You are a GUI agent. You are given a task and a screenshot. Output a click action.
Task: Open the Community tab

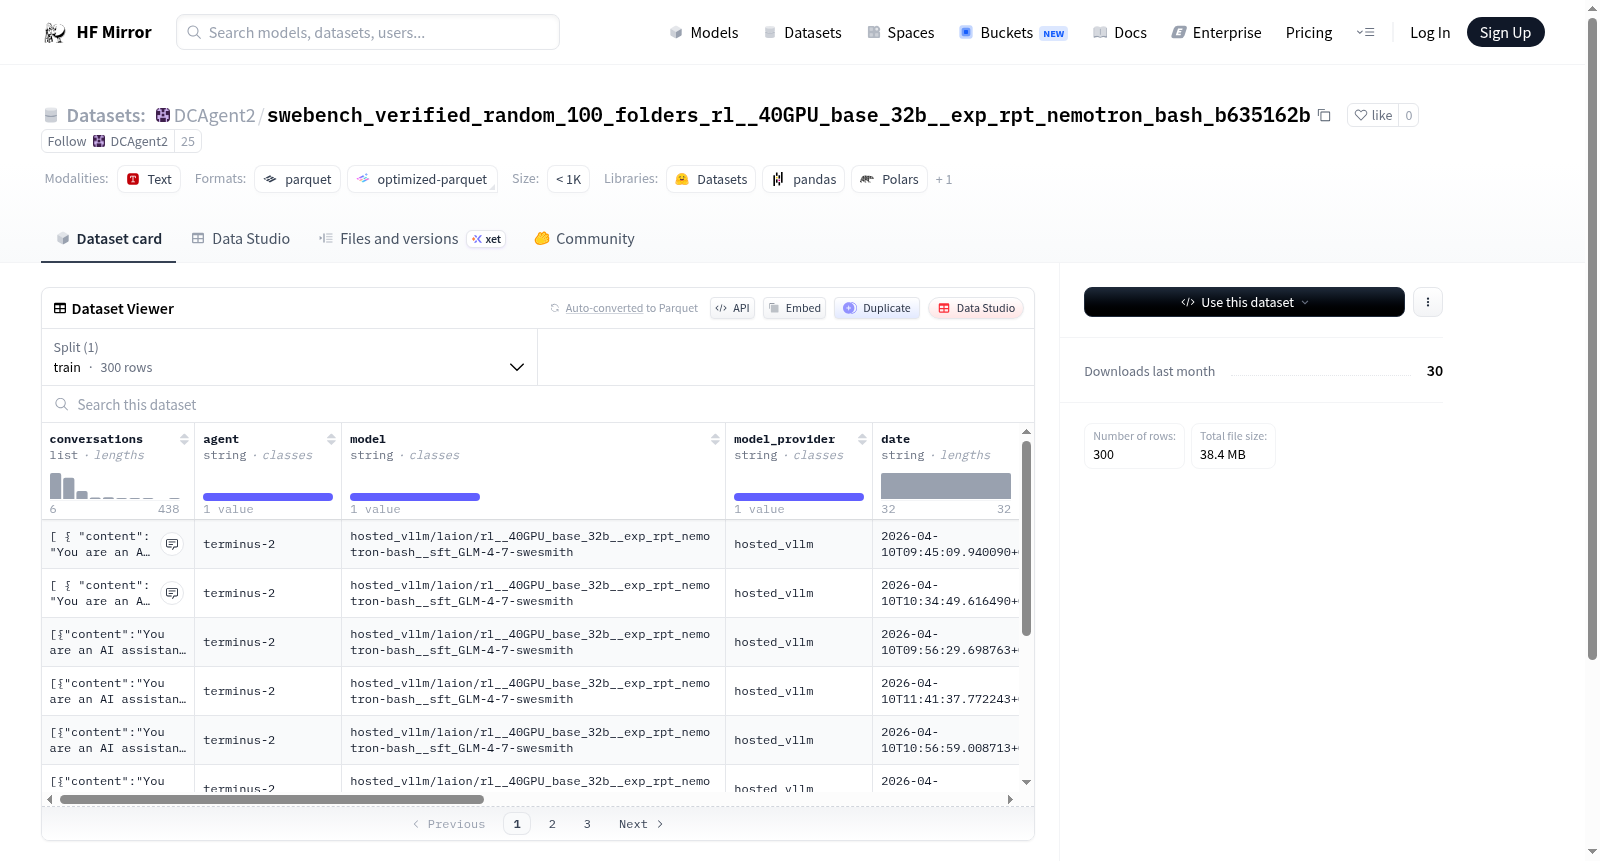click(x=585, y=239)
